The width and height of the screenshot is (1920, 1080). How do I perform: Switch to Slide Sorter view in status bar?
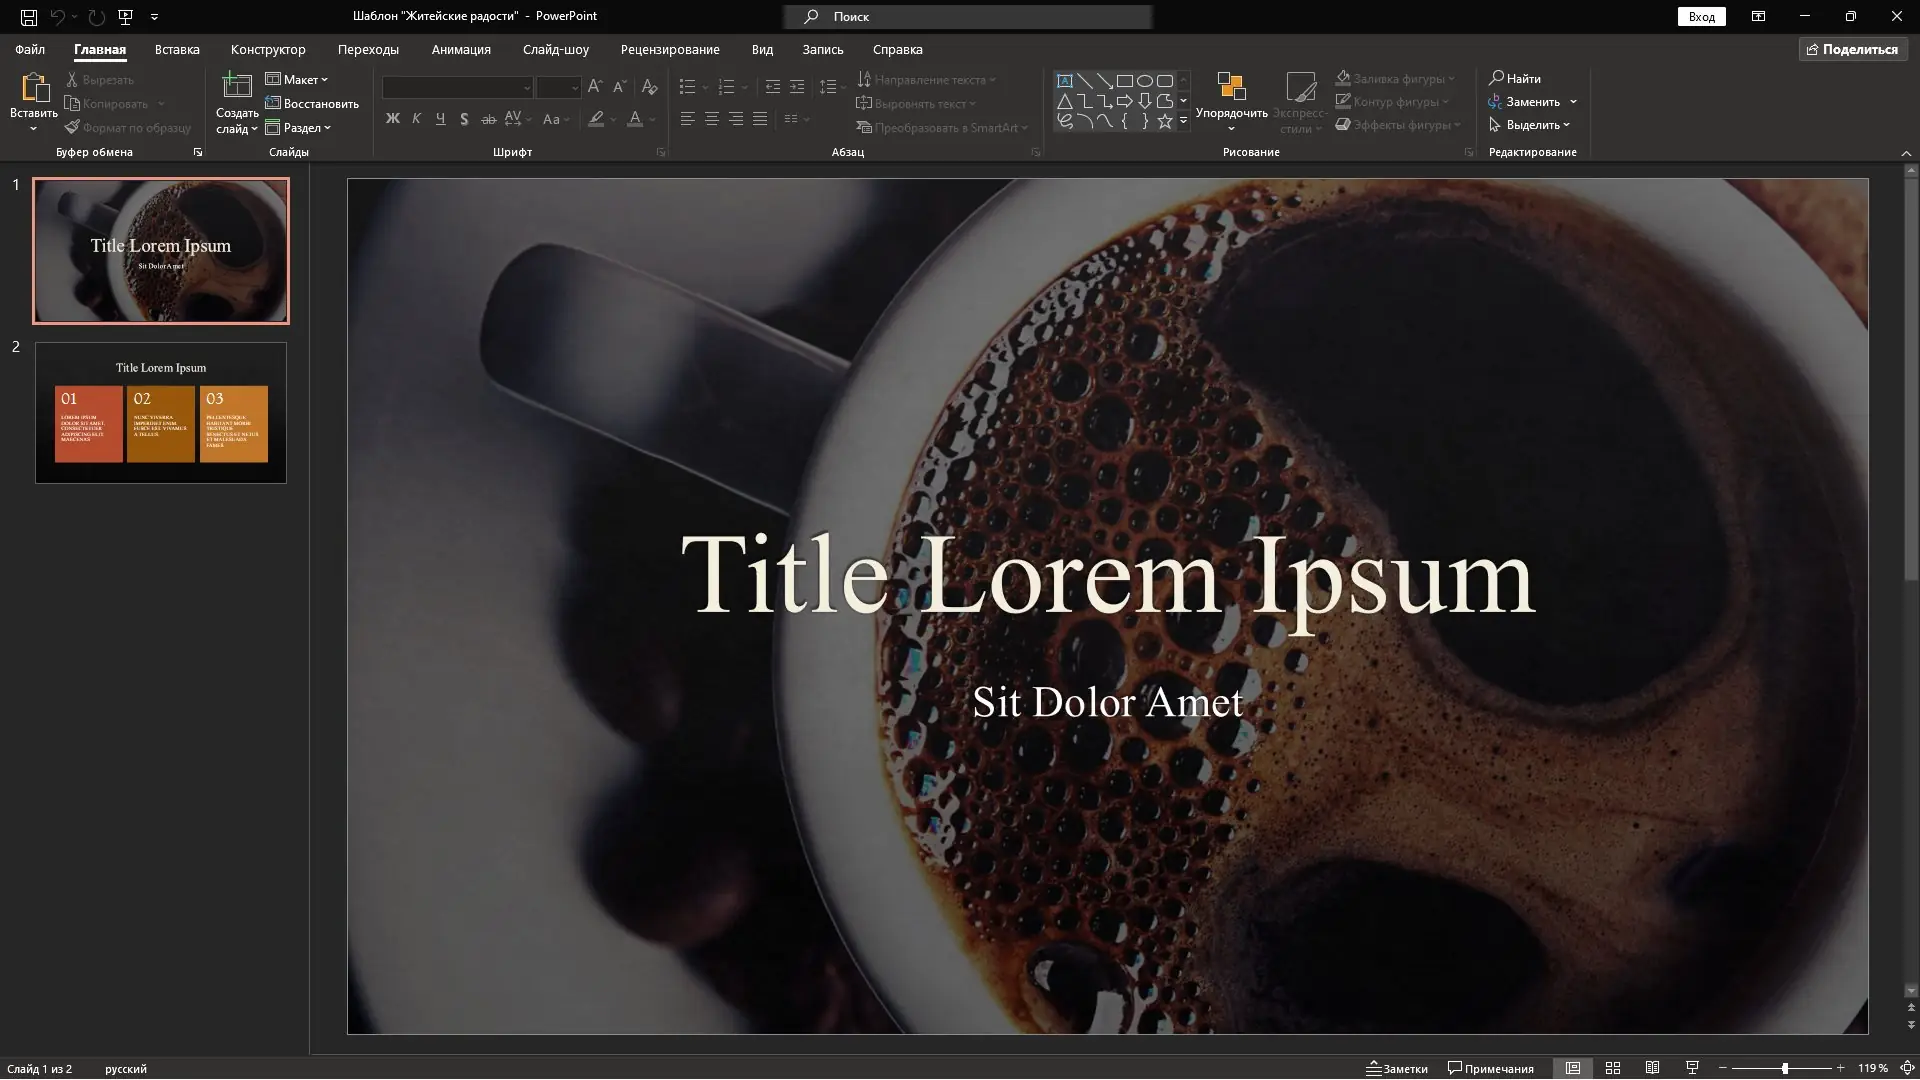[1612, 1068]
